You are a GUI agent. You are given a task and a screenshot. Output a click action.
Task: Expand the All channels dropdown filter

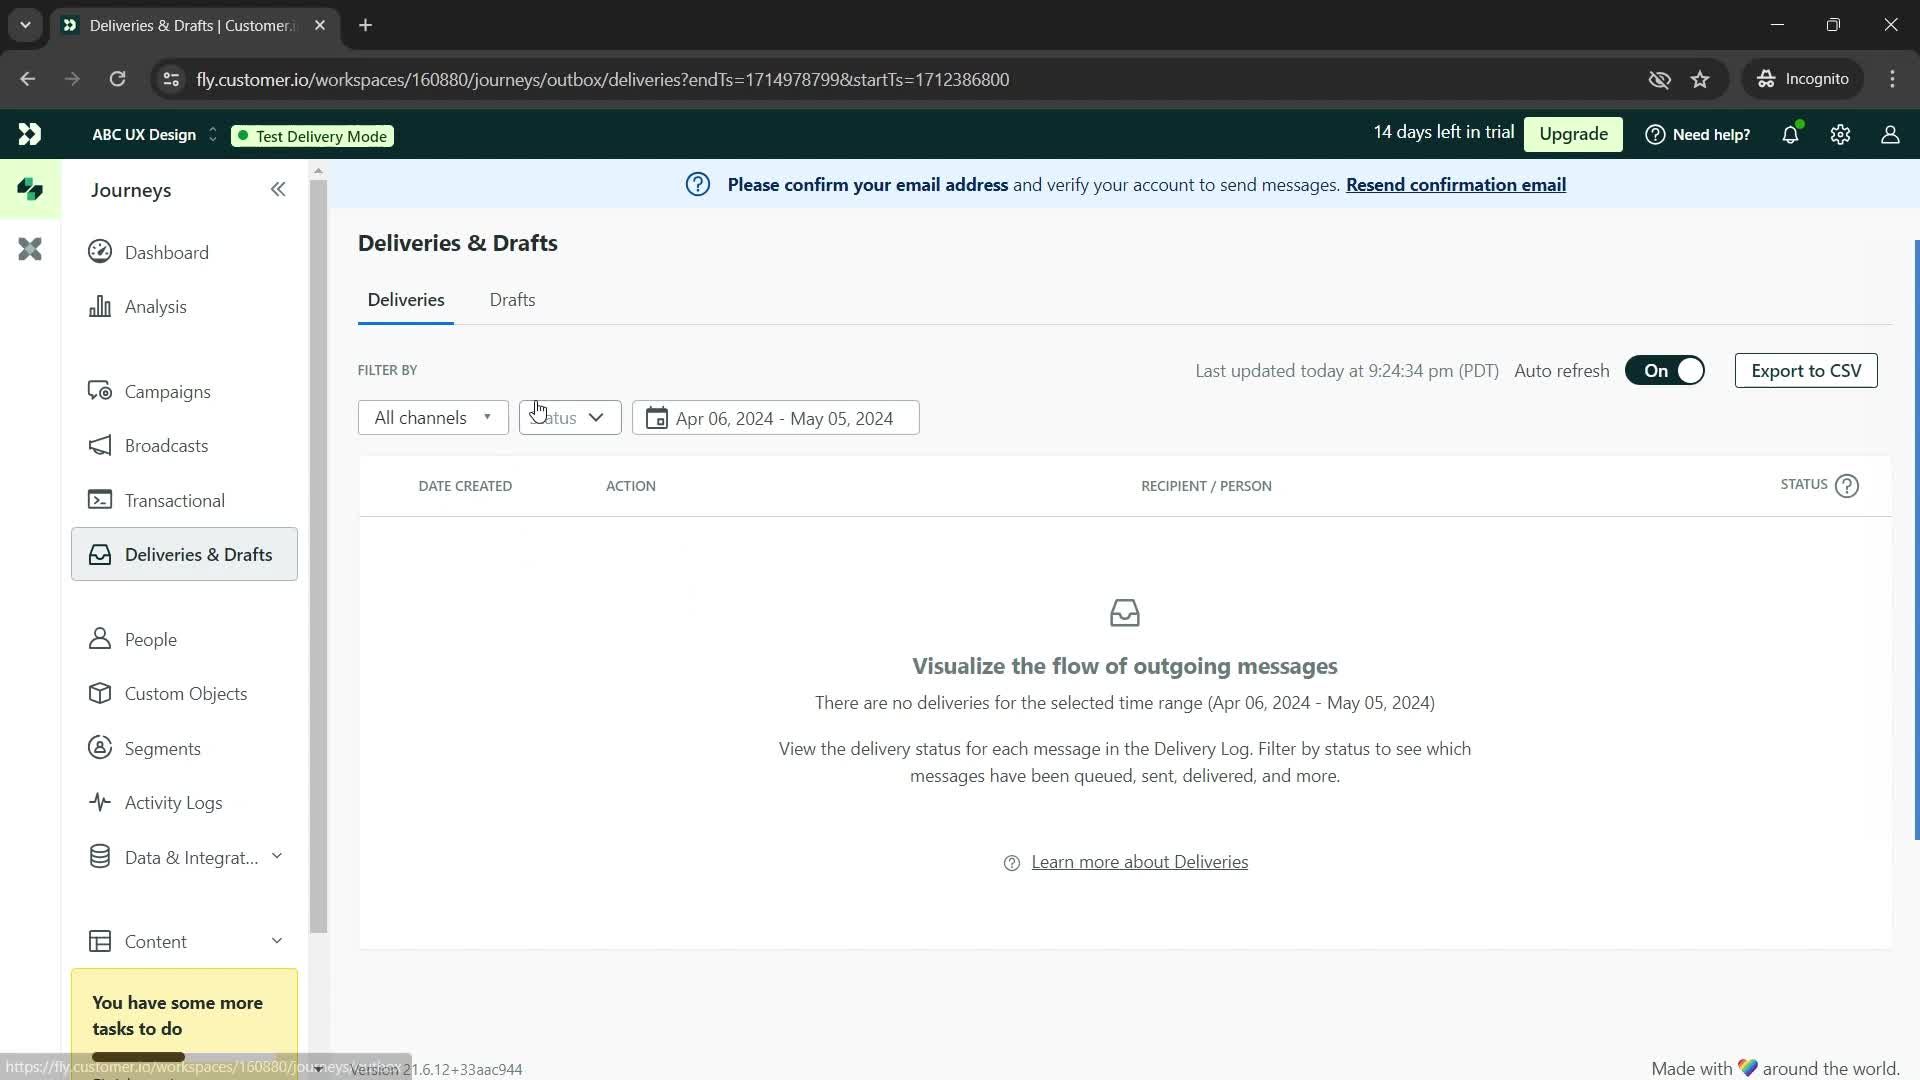(427, 417)
